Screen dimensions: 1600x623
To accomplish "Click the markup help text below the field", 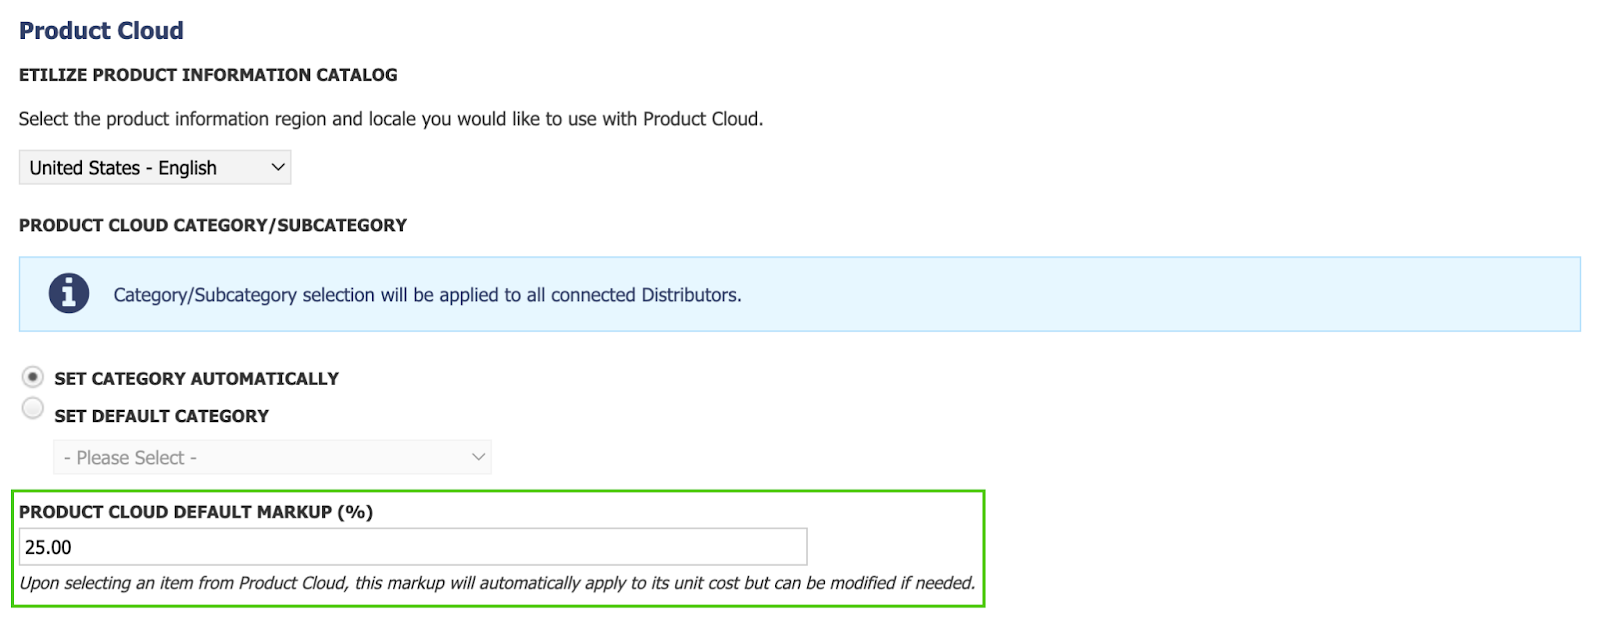I will pyautogui.click(x=497, y=583).
